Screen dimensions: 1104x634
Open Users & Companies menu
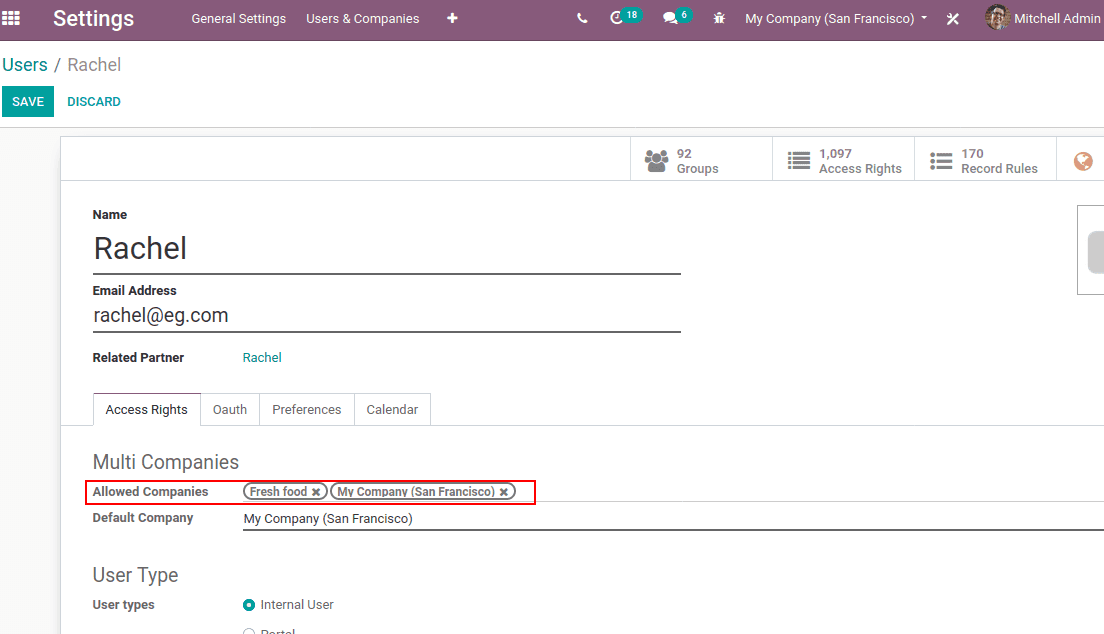(363, 18)
